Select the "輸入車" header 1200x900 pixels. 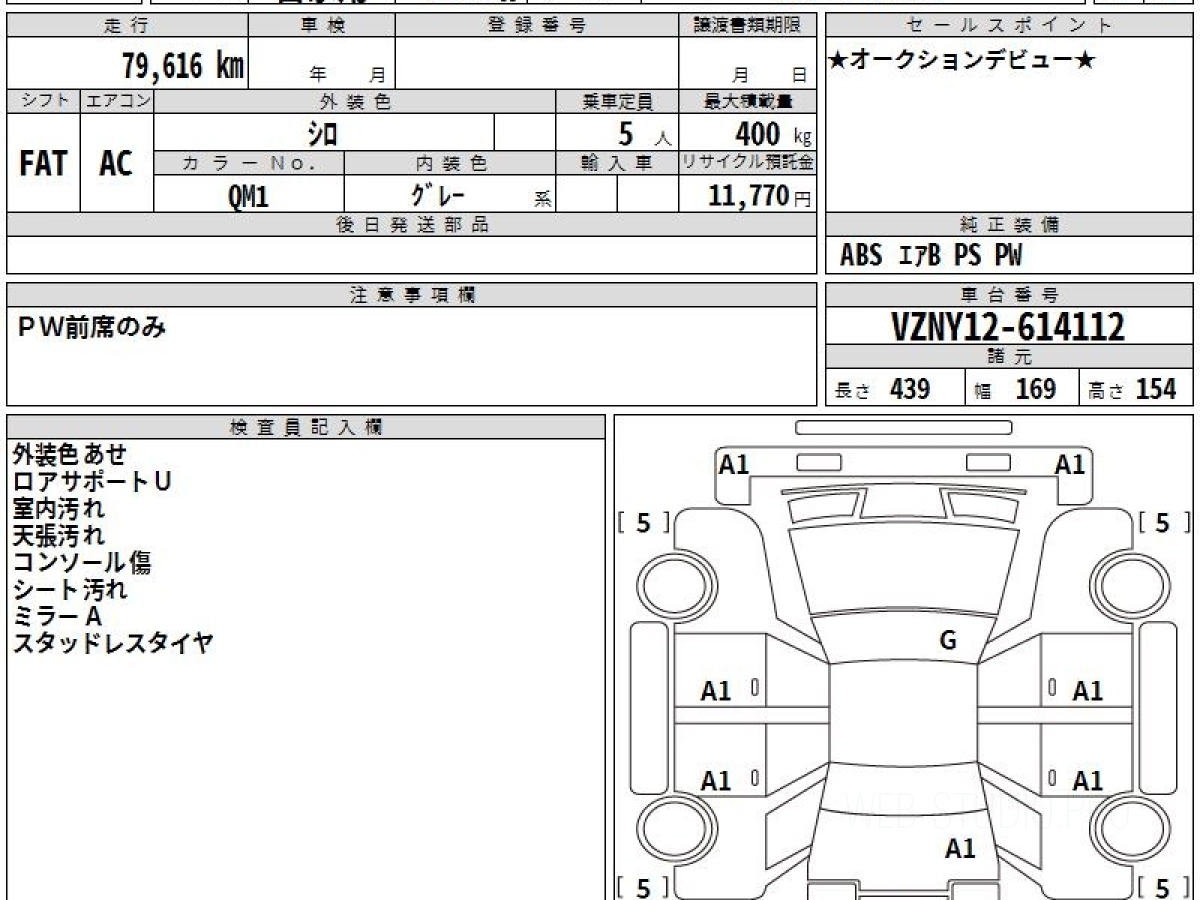618,163
